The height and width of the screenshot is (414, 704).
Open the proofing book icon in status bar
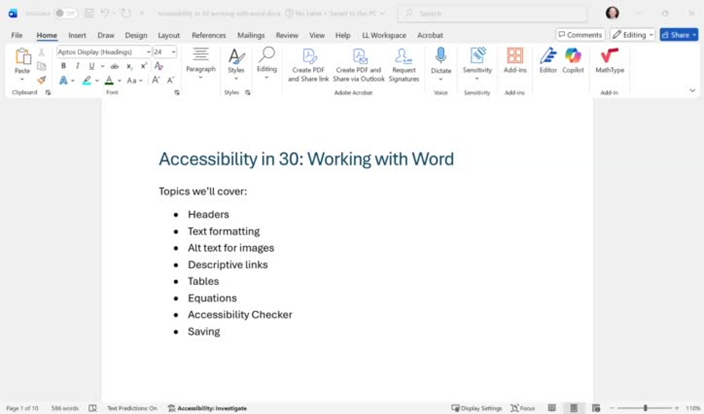[92, 408]
